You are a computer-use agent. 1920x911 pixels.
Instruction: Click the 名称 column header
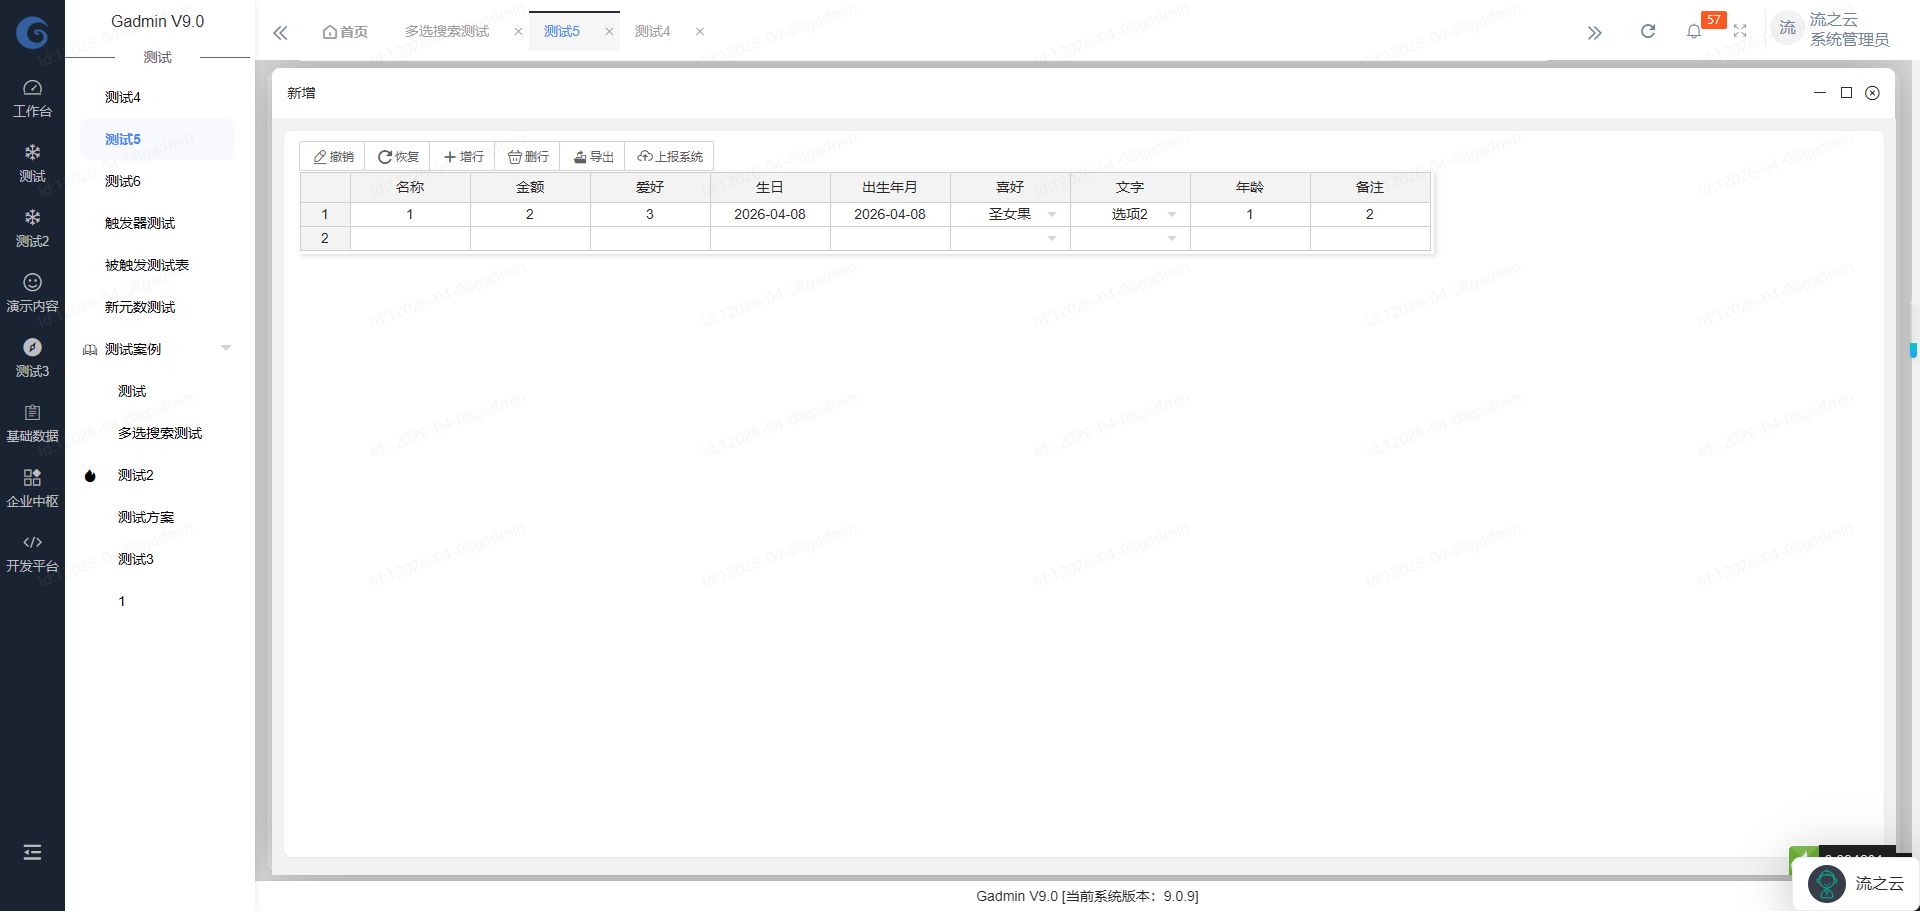410,187
